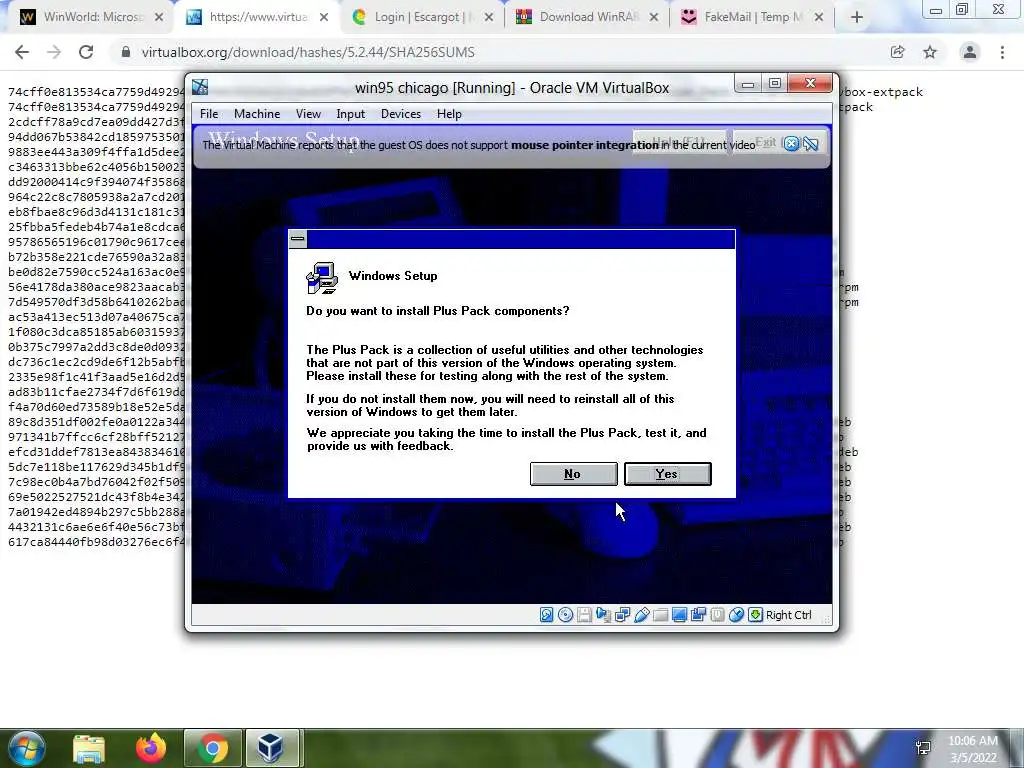Open the USB devices status icon
The width and height of the screenshot is (1024, 768).
pyautogui.click(x=641, y=615)
